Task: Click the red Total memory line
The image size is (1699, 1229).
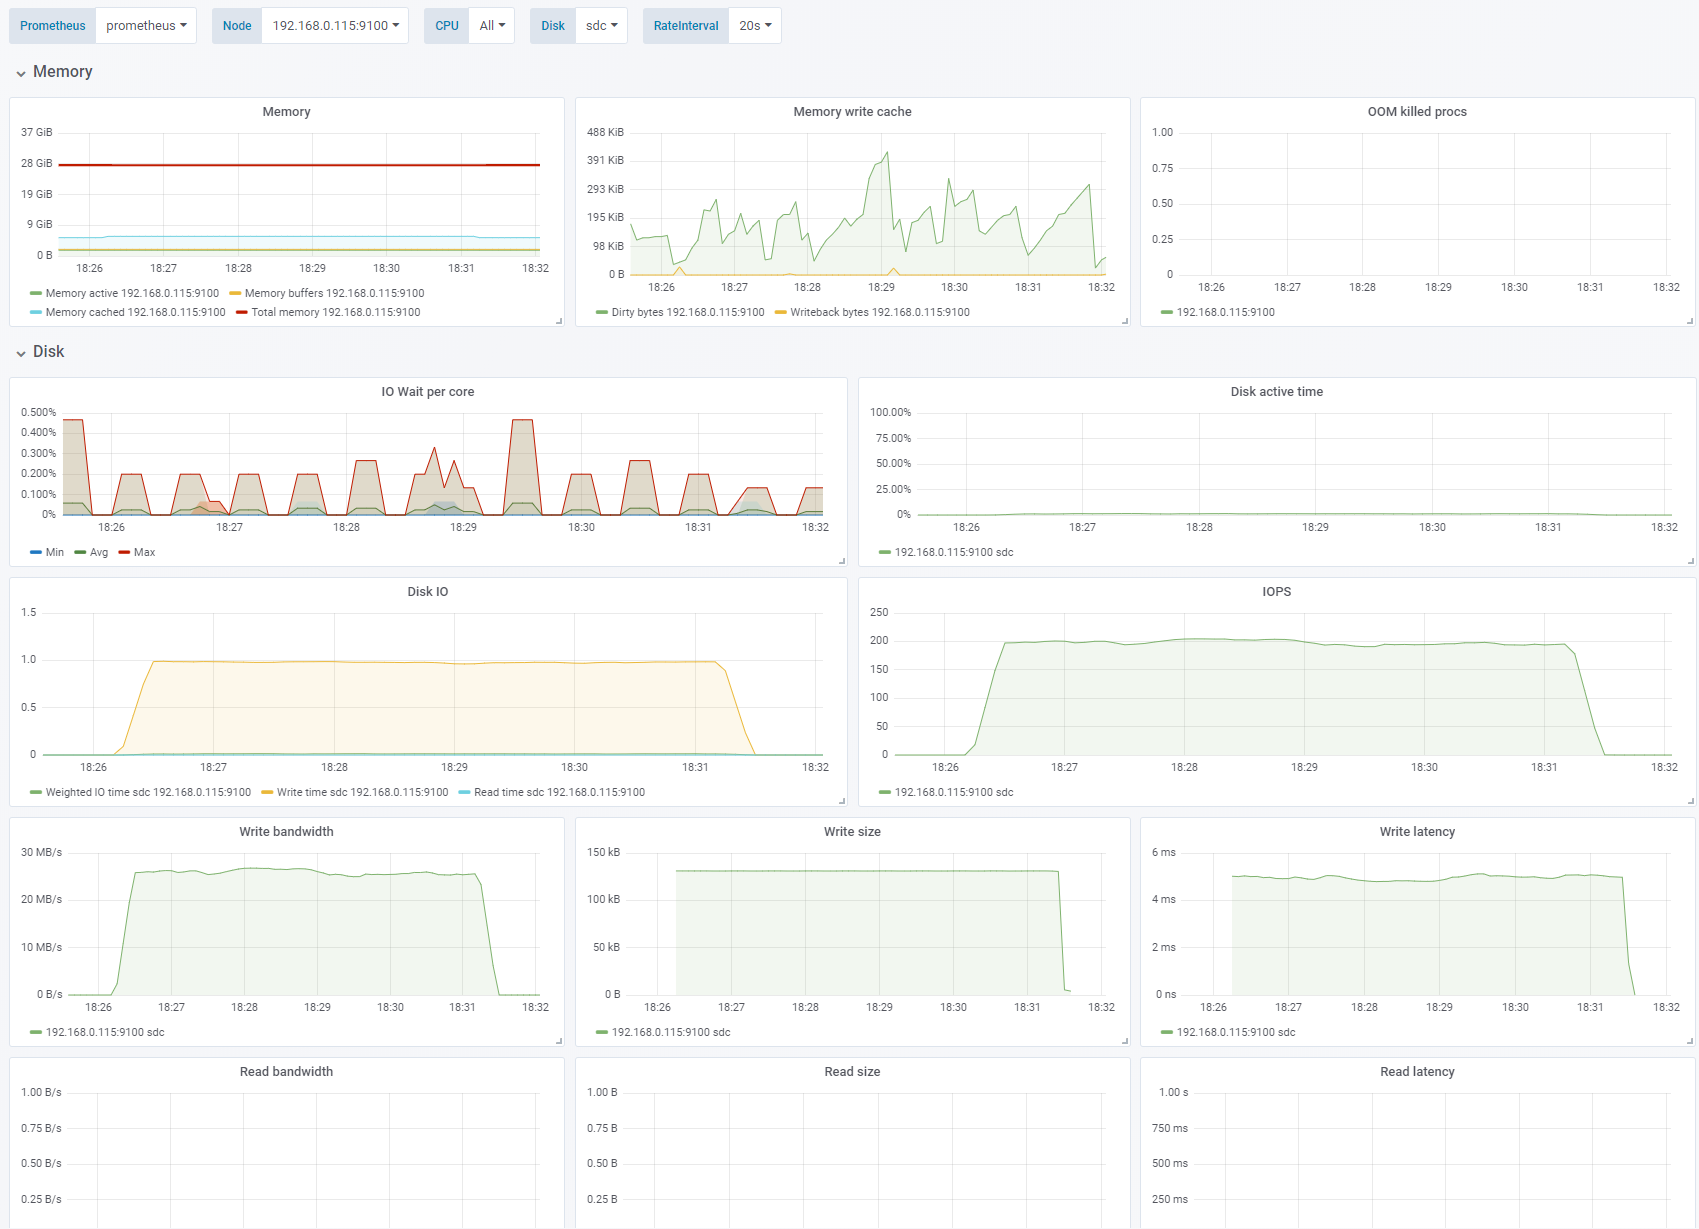Action: click(x=300, y=165)
